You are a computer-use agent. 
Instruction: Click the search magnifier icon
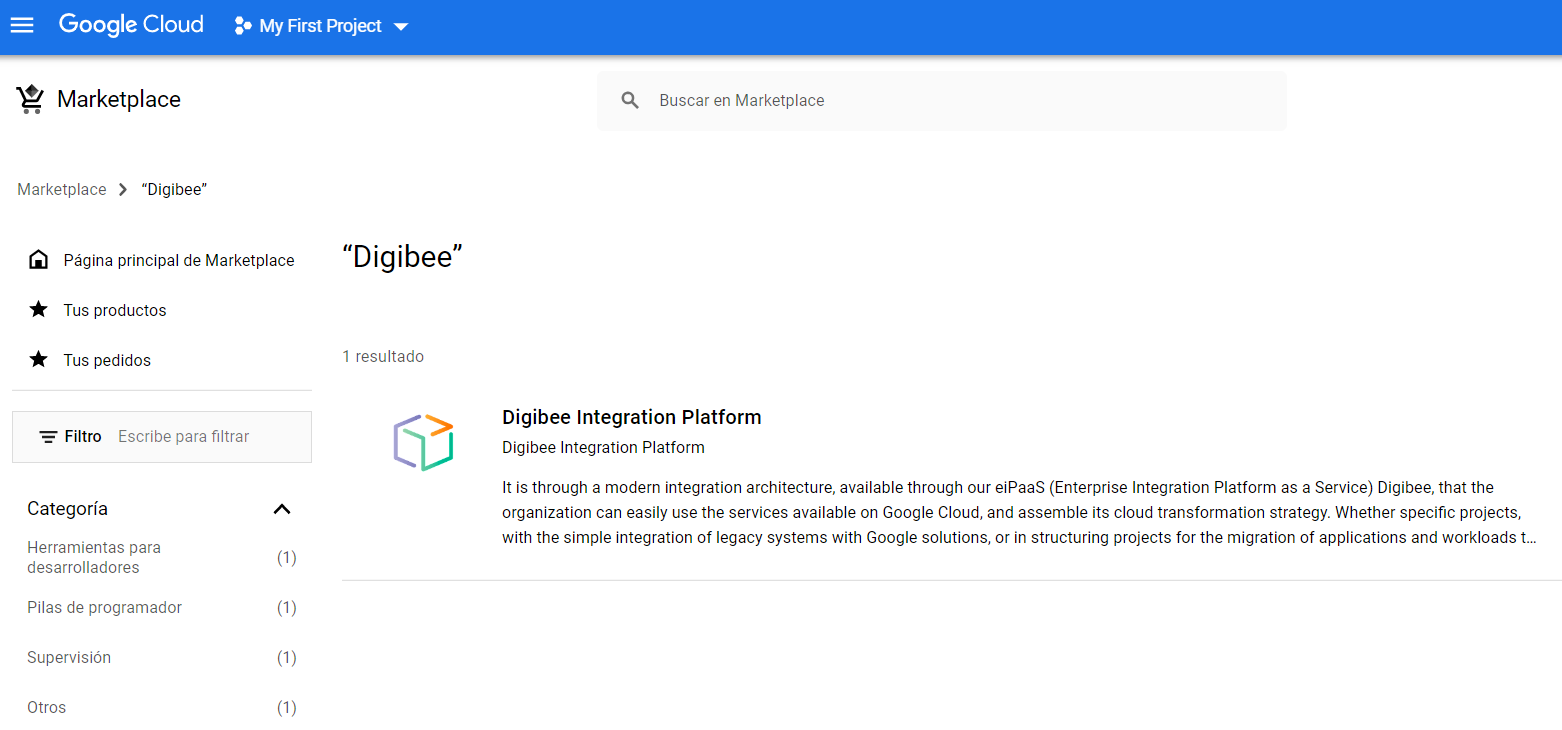click(x=630, y=101)
